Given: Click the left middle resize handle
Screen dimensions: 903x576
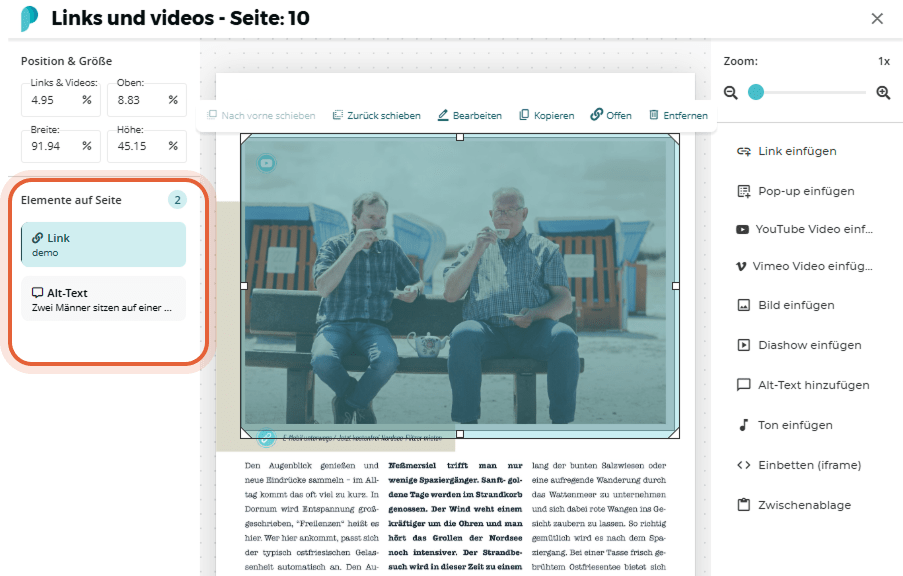Looking at the screenshot, I should coord(244,286).
